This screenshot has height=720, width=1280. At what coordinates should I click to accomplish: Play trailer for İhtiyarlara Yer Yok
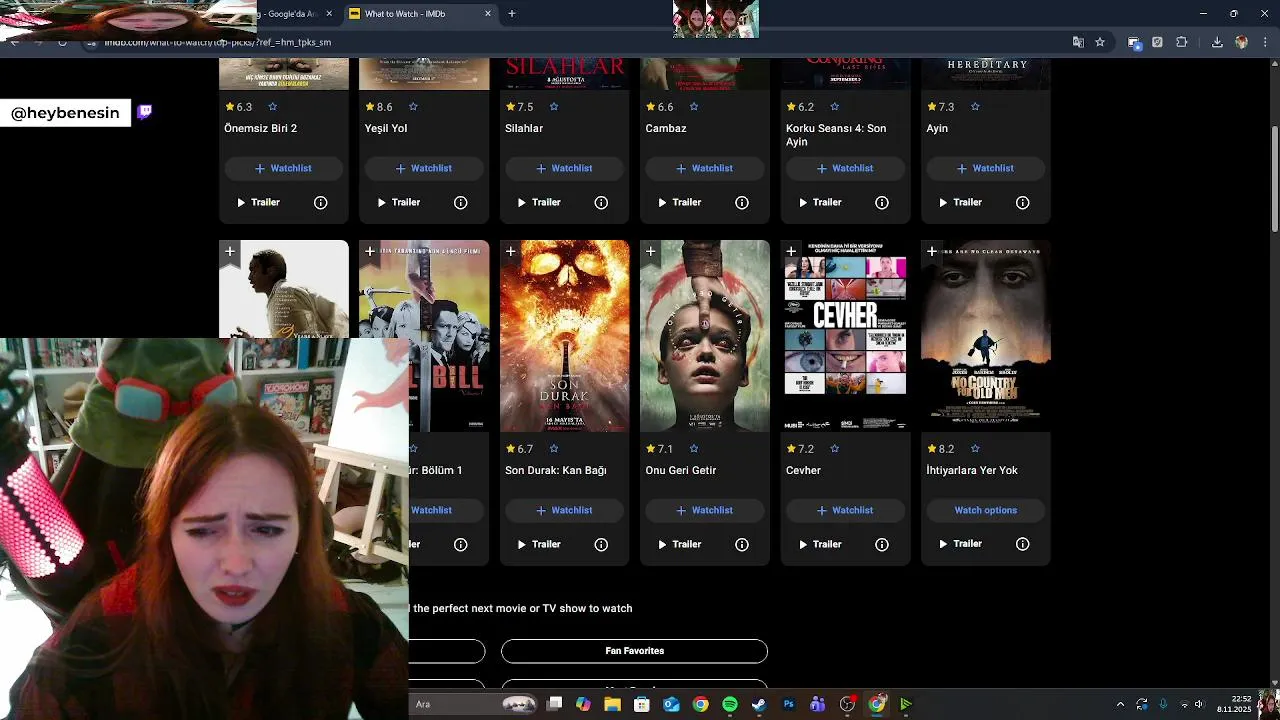(960, 544)
